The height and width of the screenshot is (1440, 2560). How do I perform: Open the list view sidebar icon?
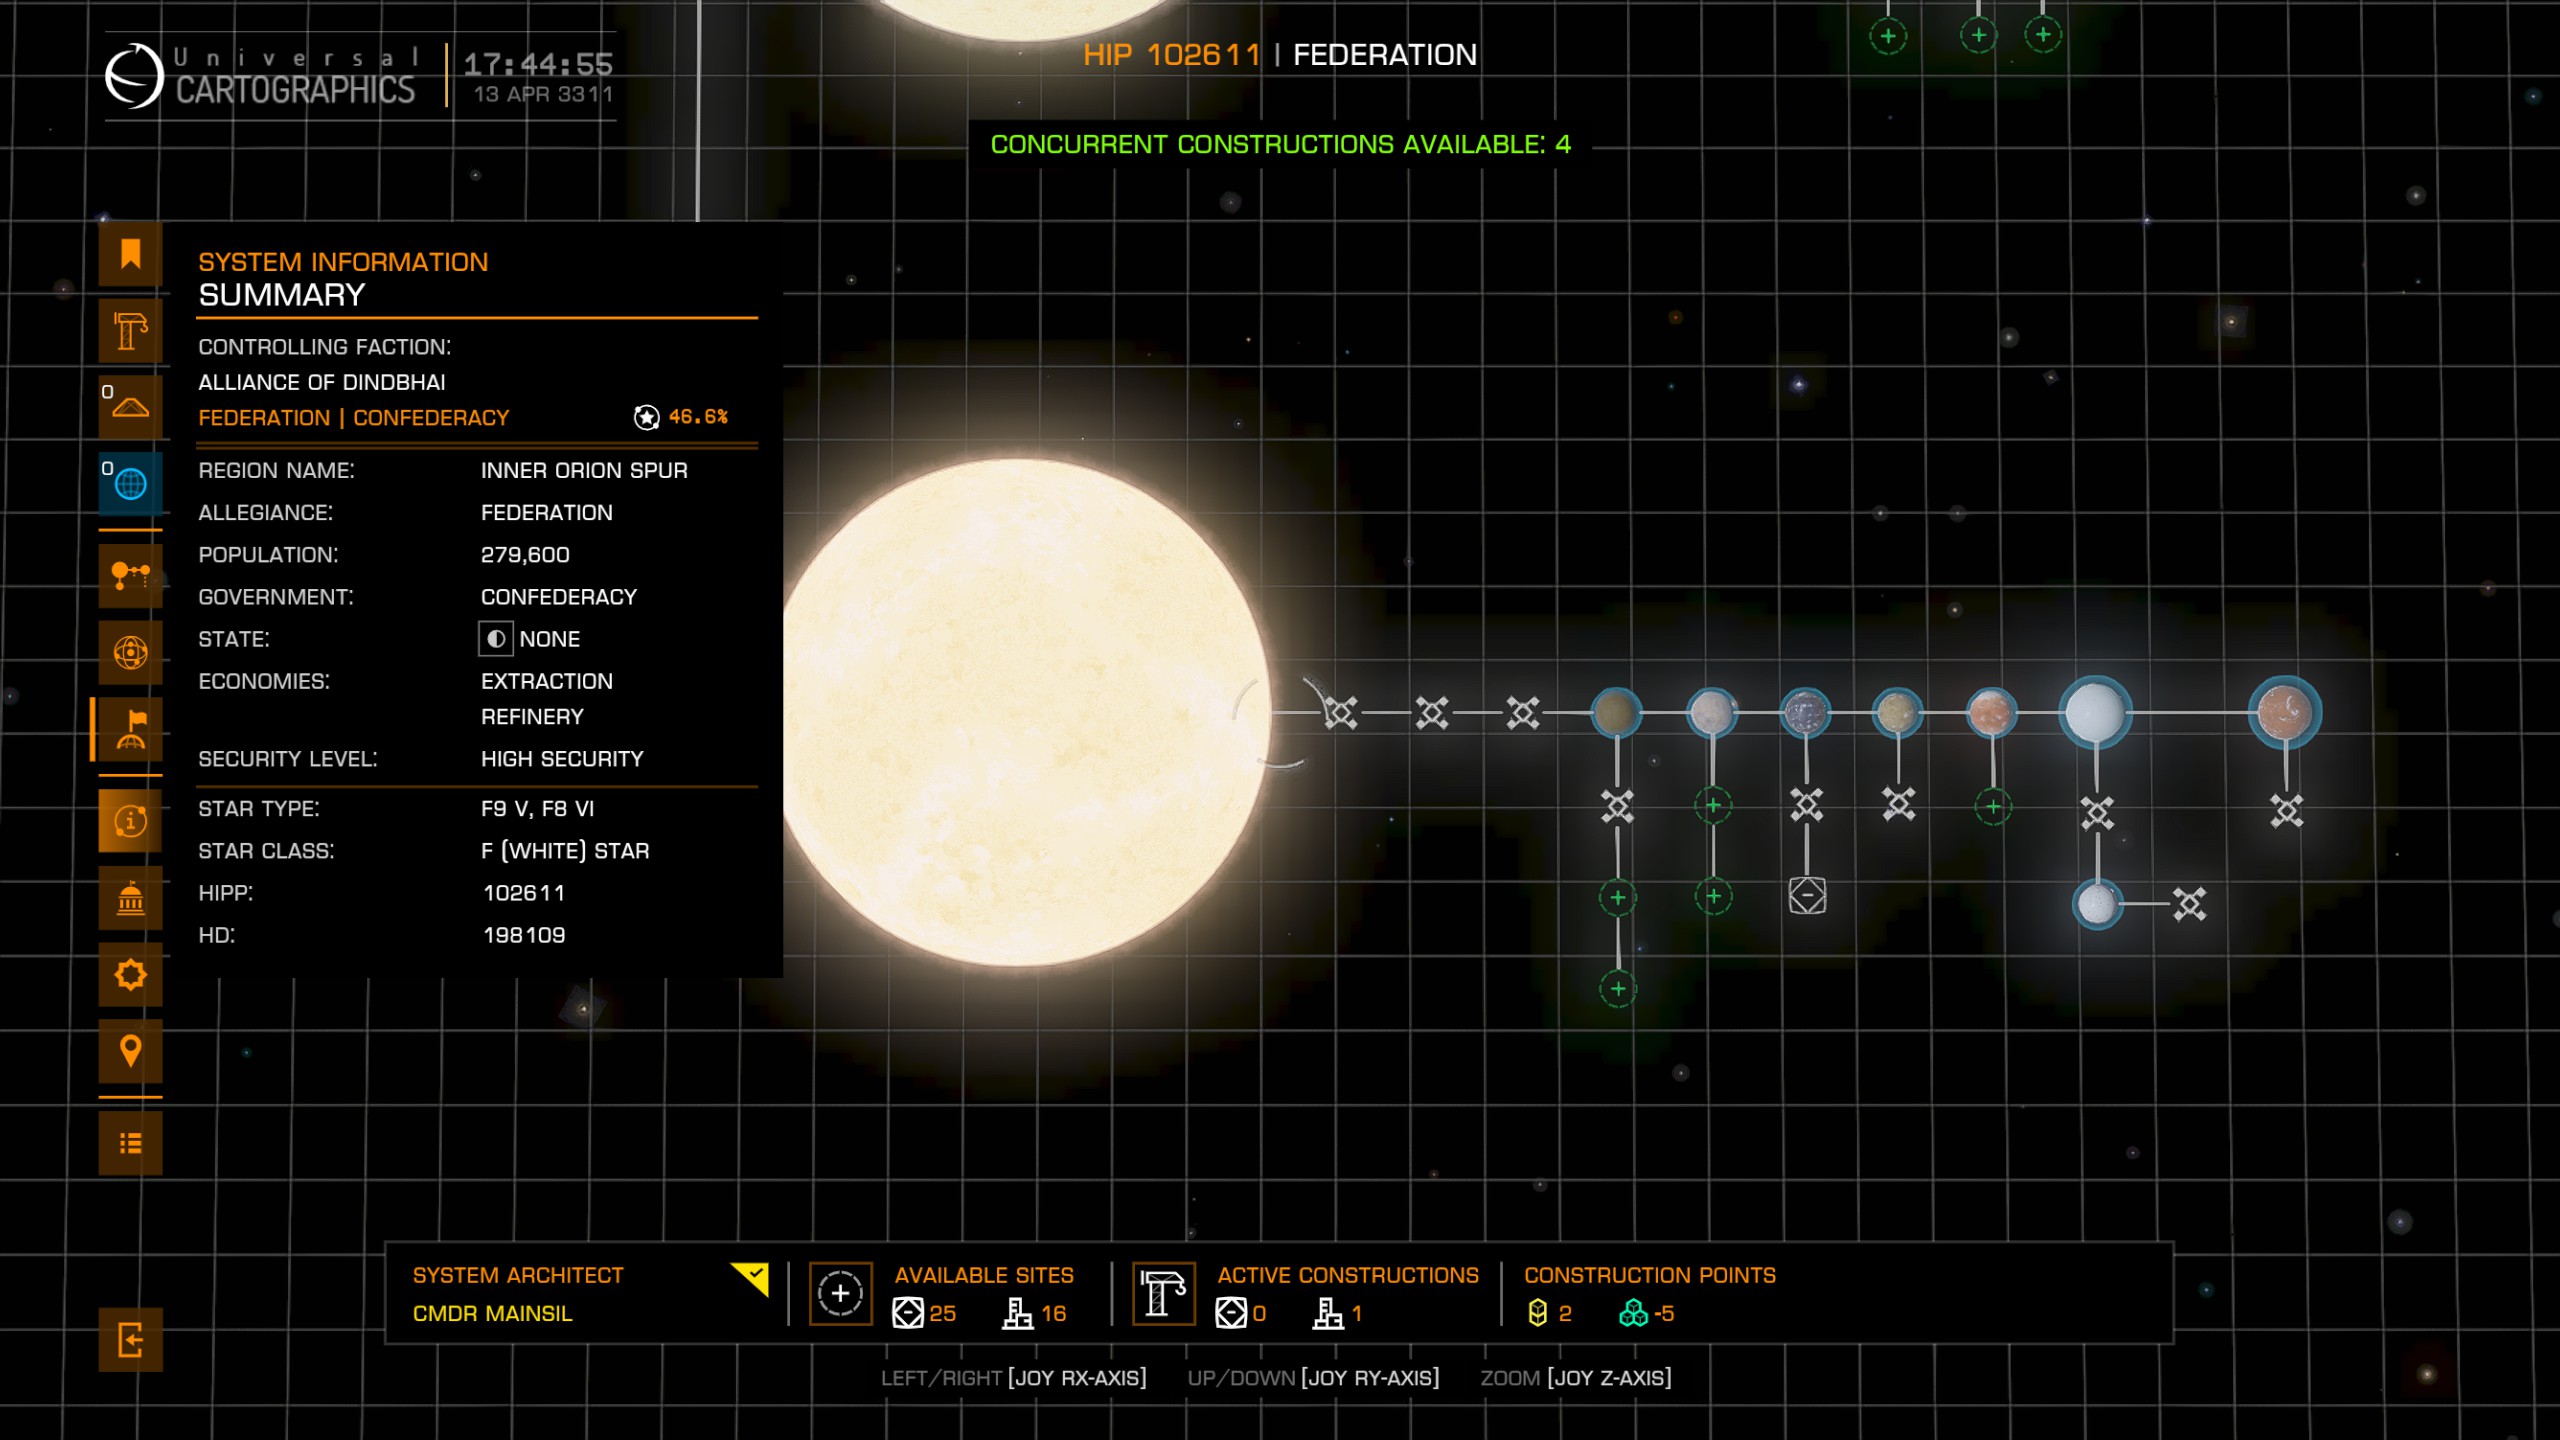(x=130, y=1143)
